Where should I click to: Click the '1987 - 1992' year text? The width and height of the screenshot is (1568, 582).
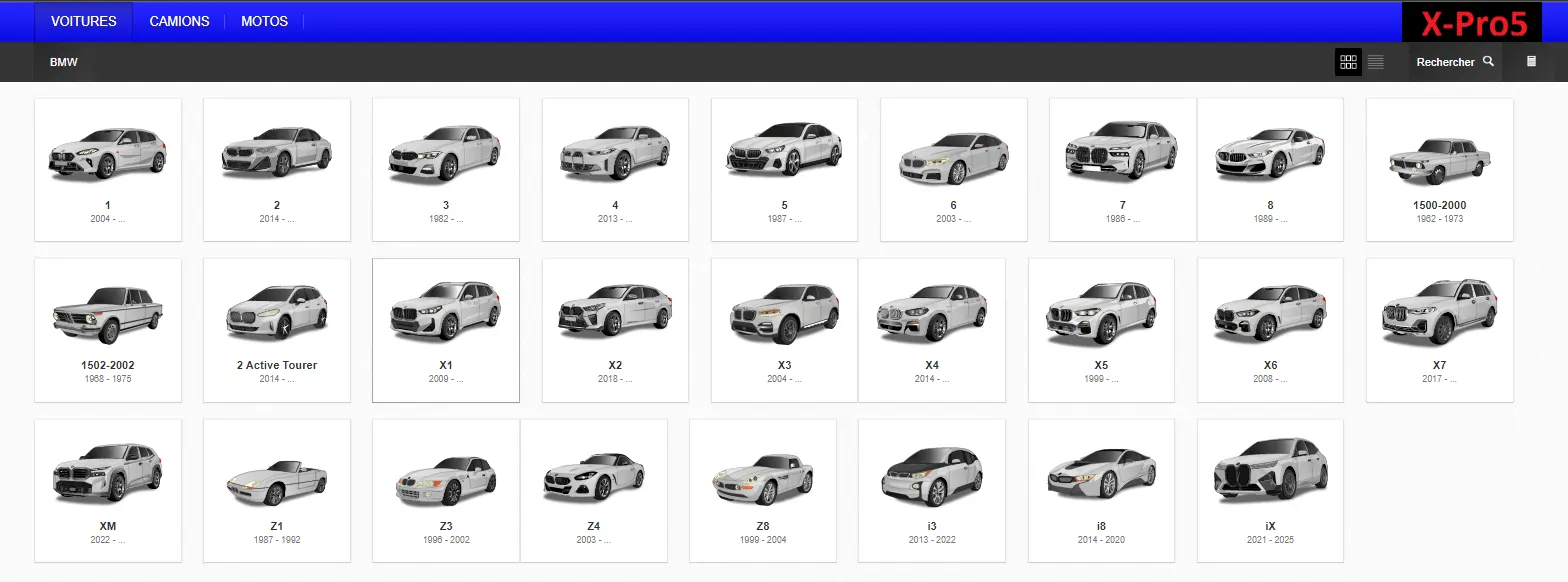click(277, 540)
